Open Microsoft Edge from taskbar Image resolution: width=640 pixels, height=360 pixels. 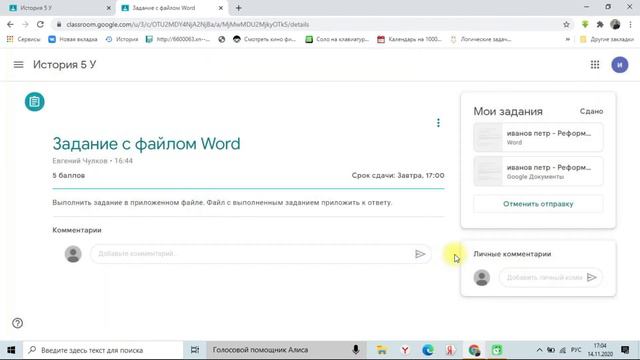click(x=428, y=350)
